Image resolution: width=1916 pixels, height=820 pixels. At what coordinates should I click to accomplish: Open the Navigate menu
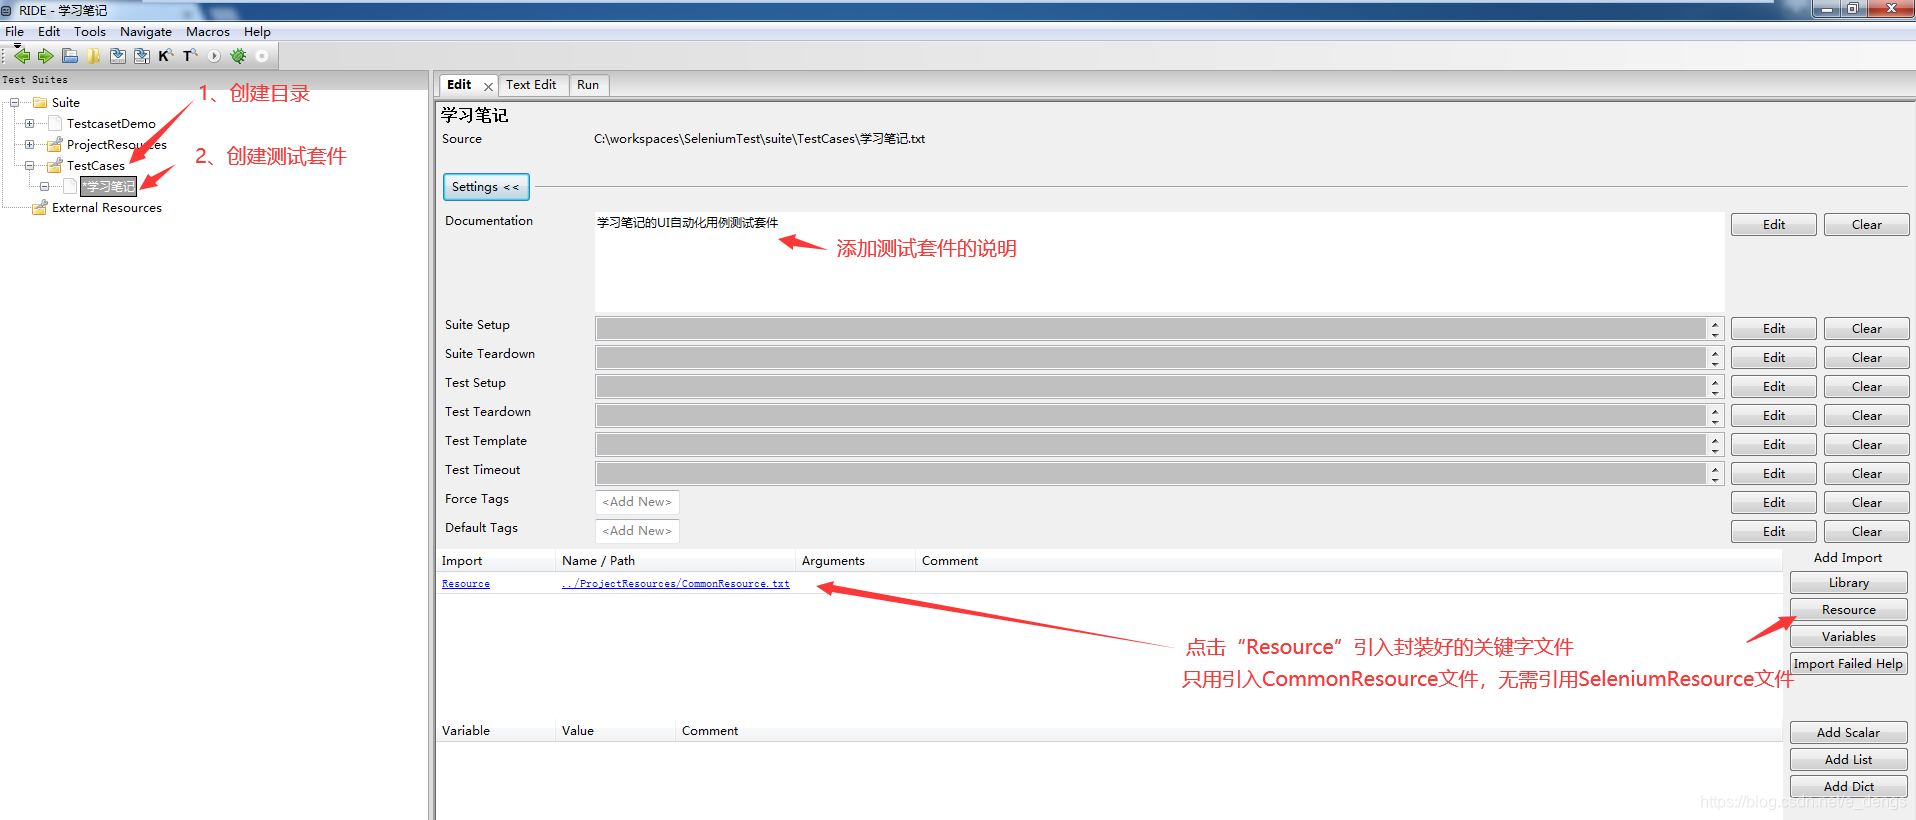pos(146,32)
